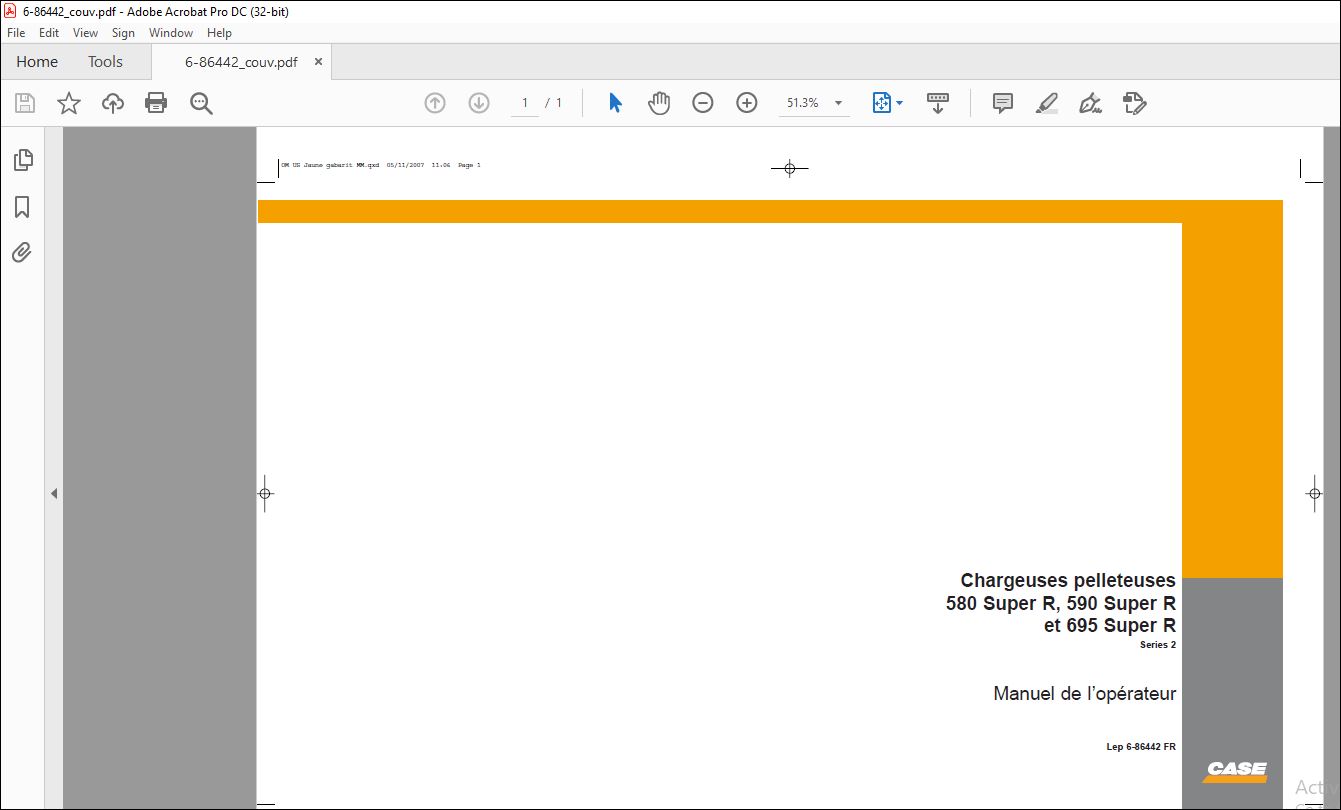The image size is (1341, 810).
Task: Switch to the Tools tab
Action: (x=105, y=62)
